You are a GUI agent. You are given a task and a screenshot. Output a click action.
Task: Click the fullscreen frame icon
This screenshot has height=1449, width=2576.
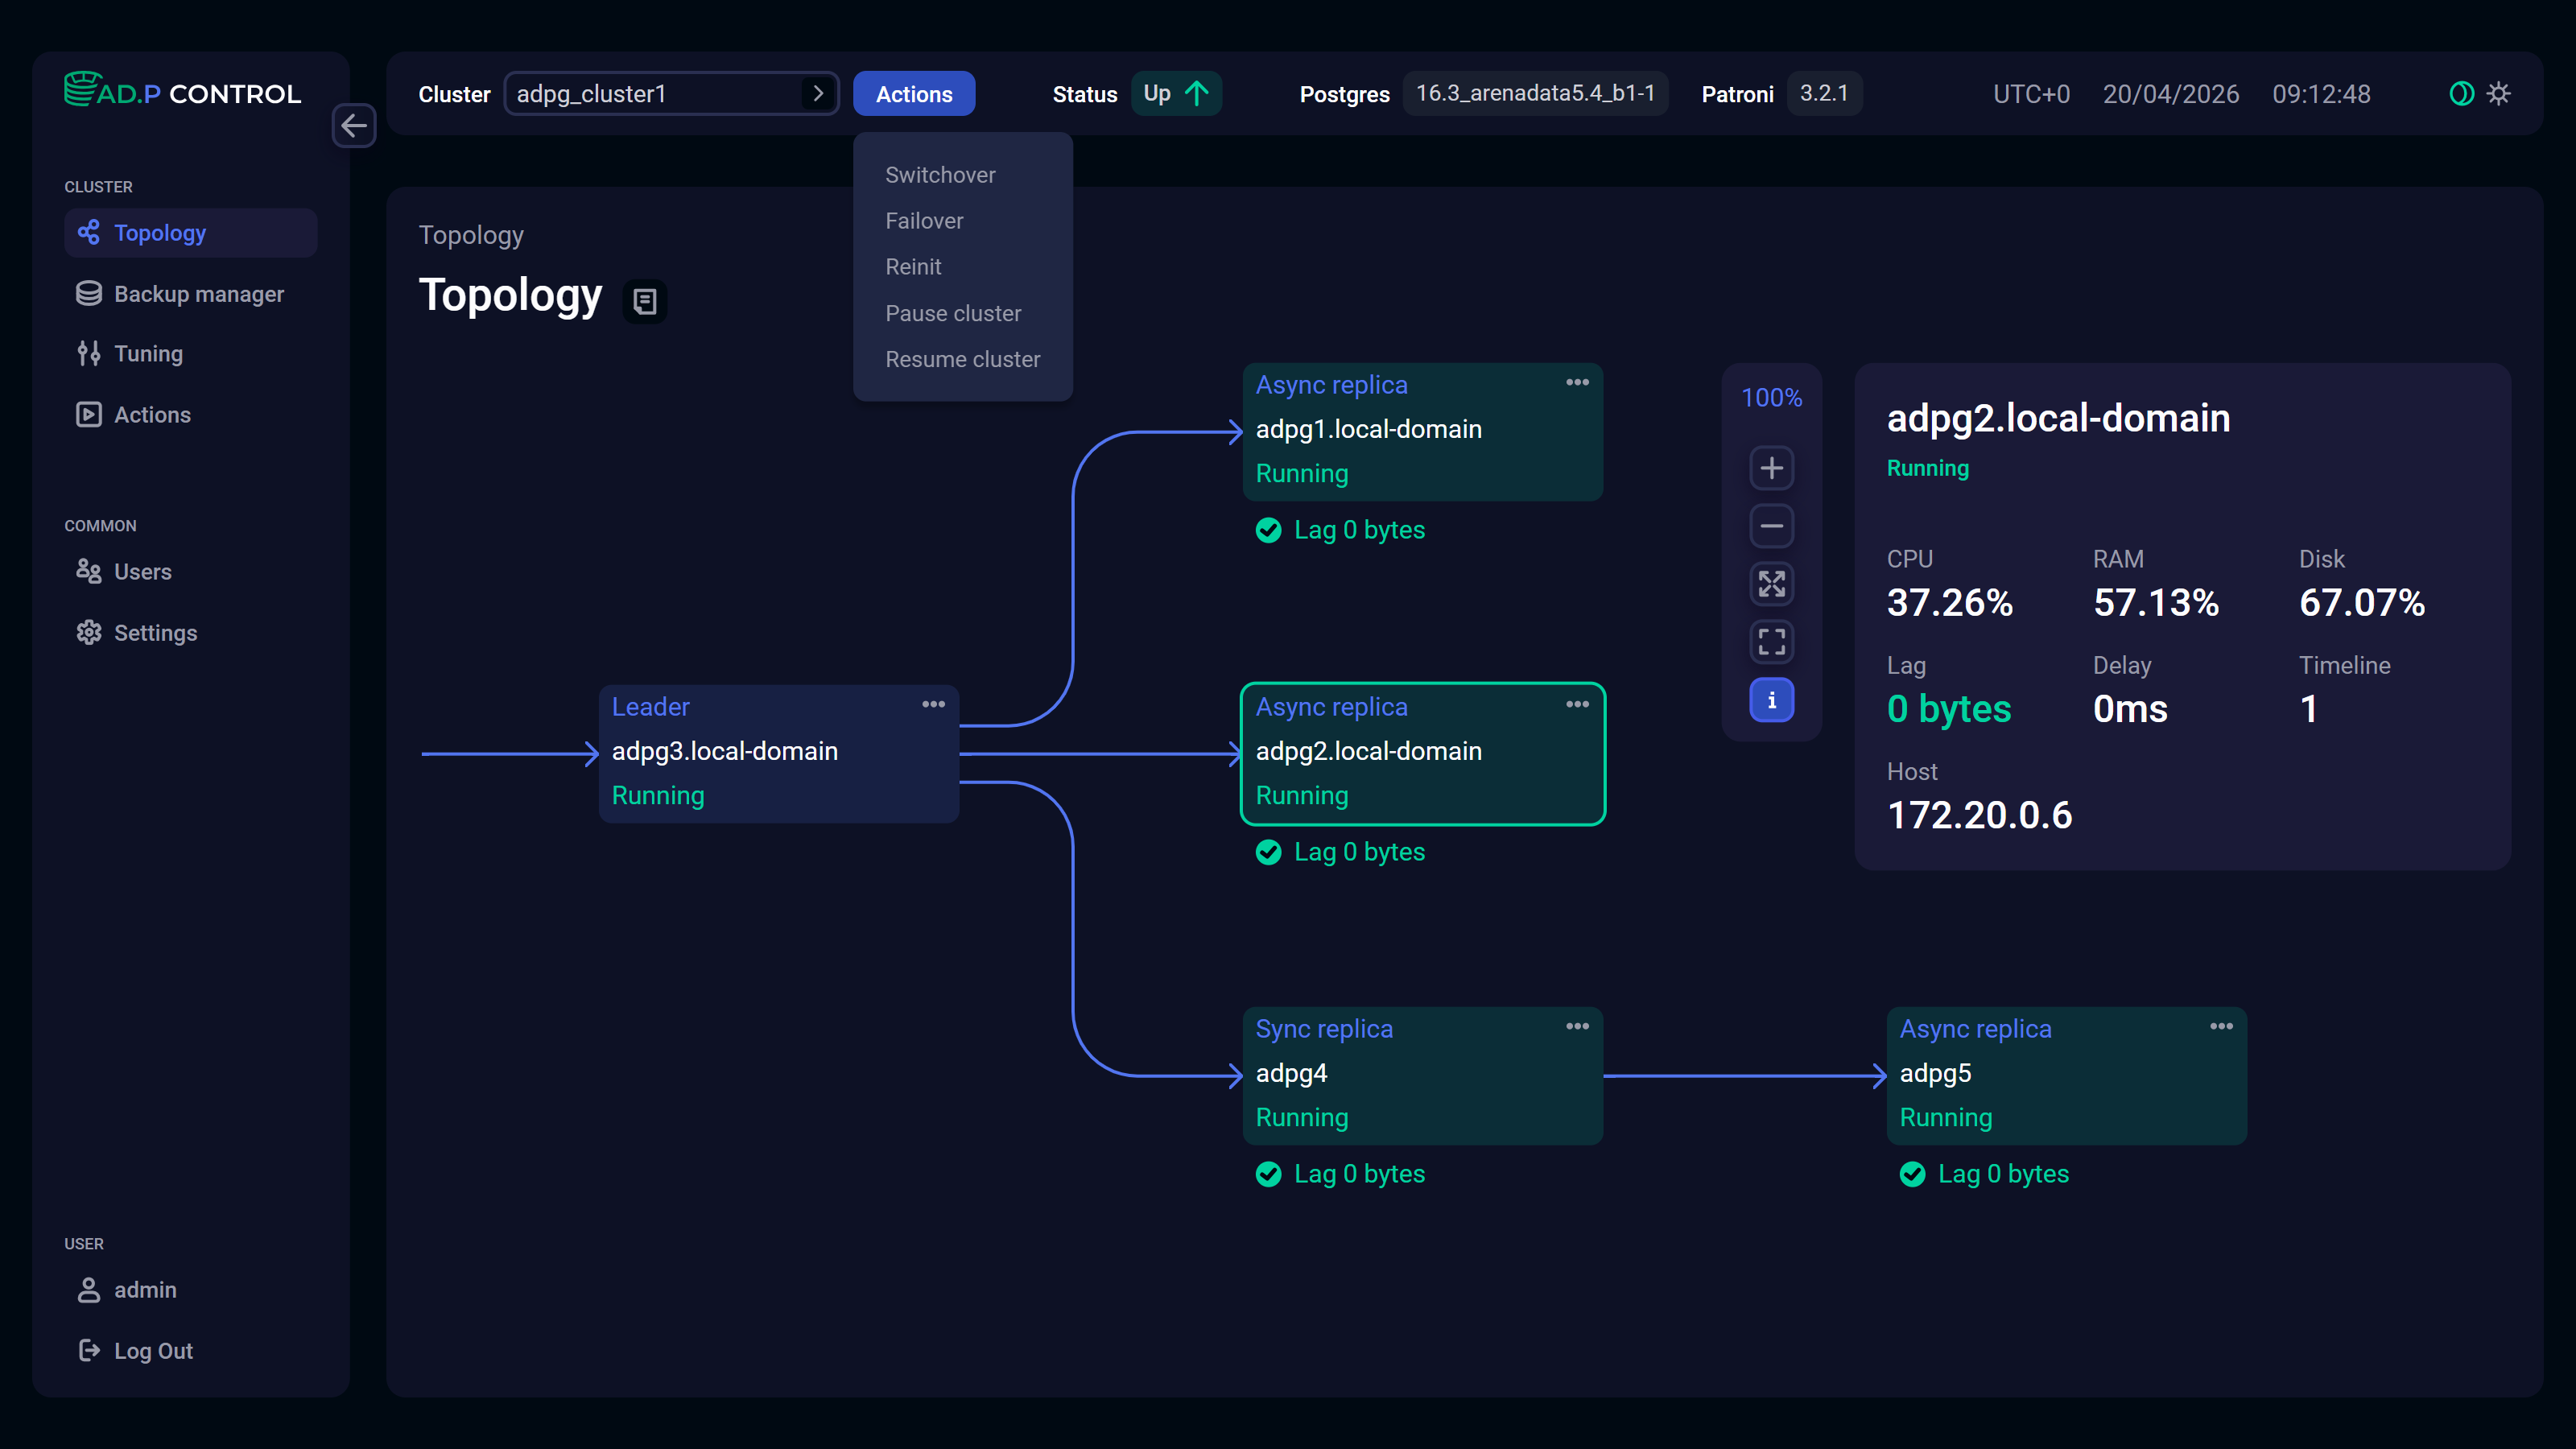click(x=1771, y=642)
